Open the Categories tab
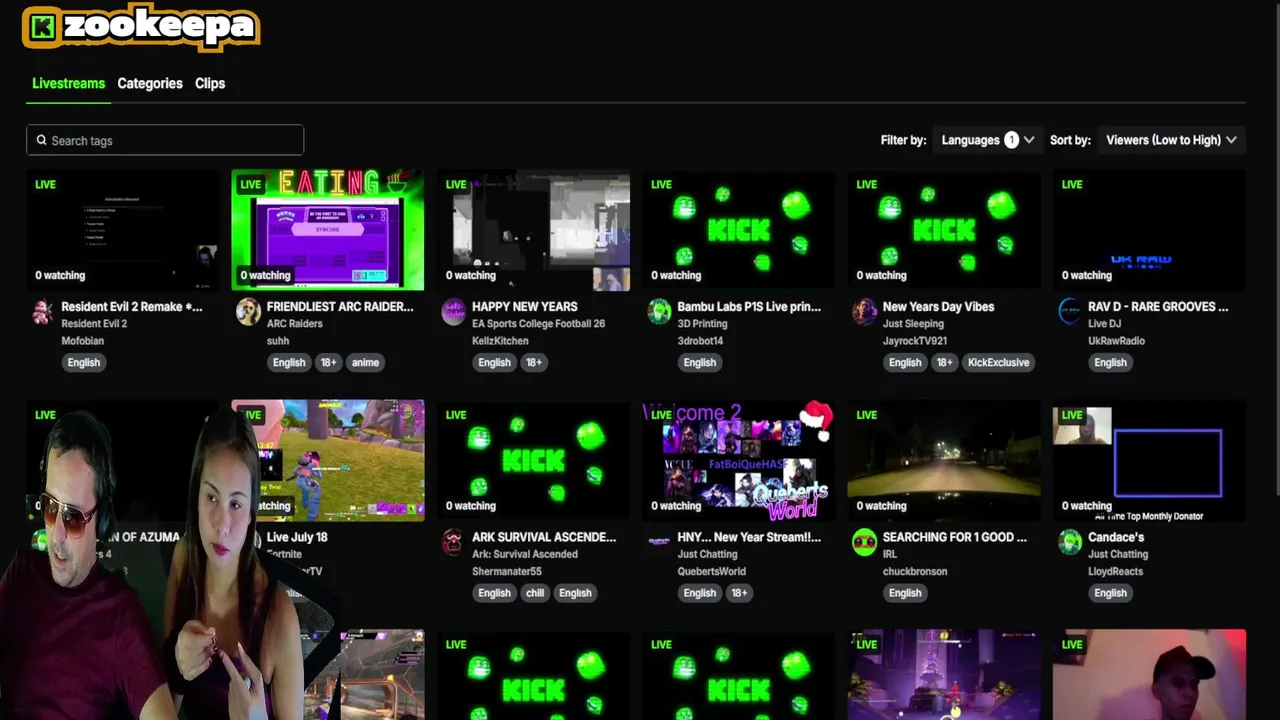This screenshot has width=1280, height=720. click(x=150, y=83)
